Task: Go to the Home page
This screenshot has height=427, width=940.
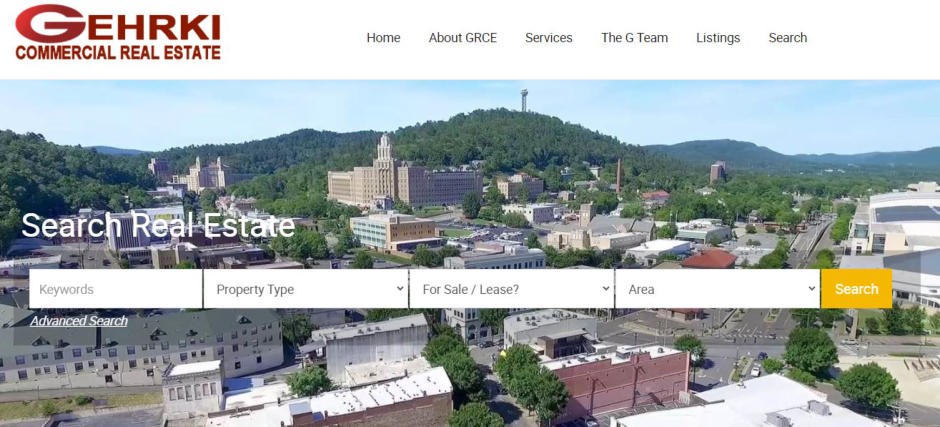Action: 383,38
